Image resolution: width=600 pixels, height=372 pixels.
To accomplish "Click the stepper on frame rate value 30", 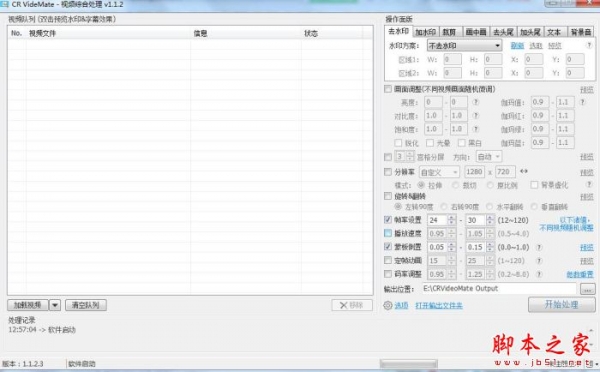I will coord(490,220).
